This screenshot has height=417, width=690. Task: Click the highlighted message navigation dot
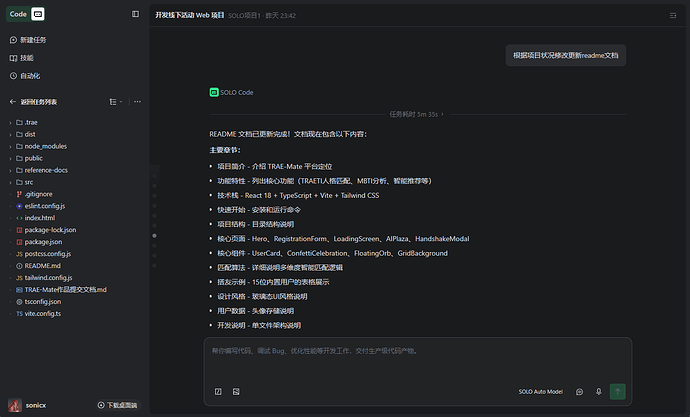(x=154, y=236)
